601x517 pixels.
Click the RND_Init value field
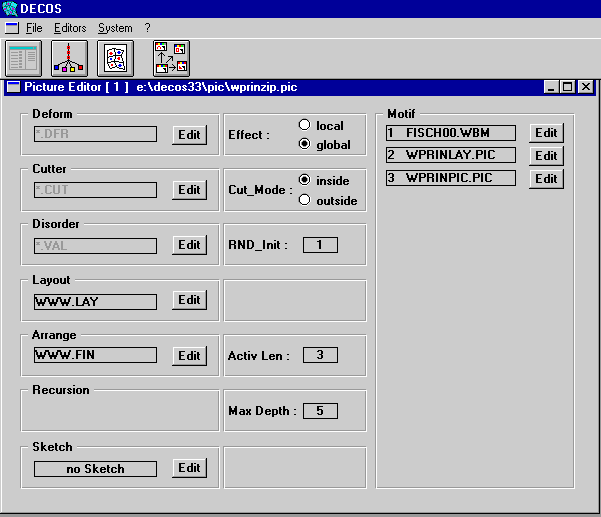pos(320,245)
